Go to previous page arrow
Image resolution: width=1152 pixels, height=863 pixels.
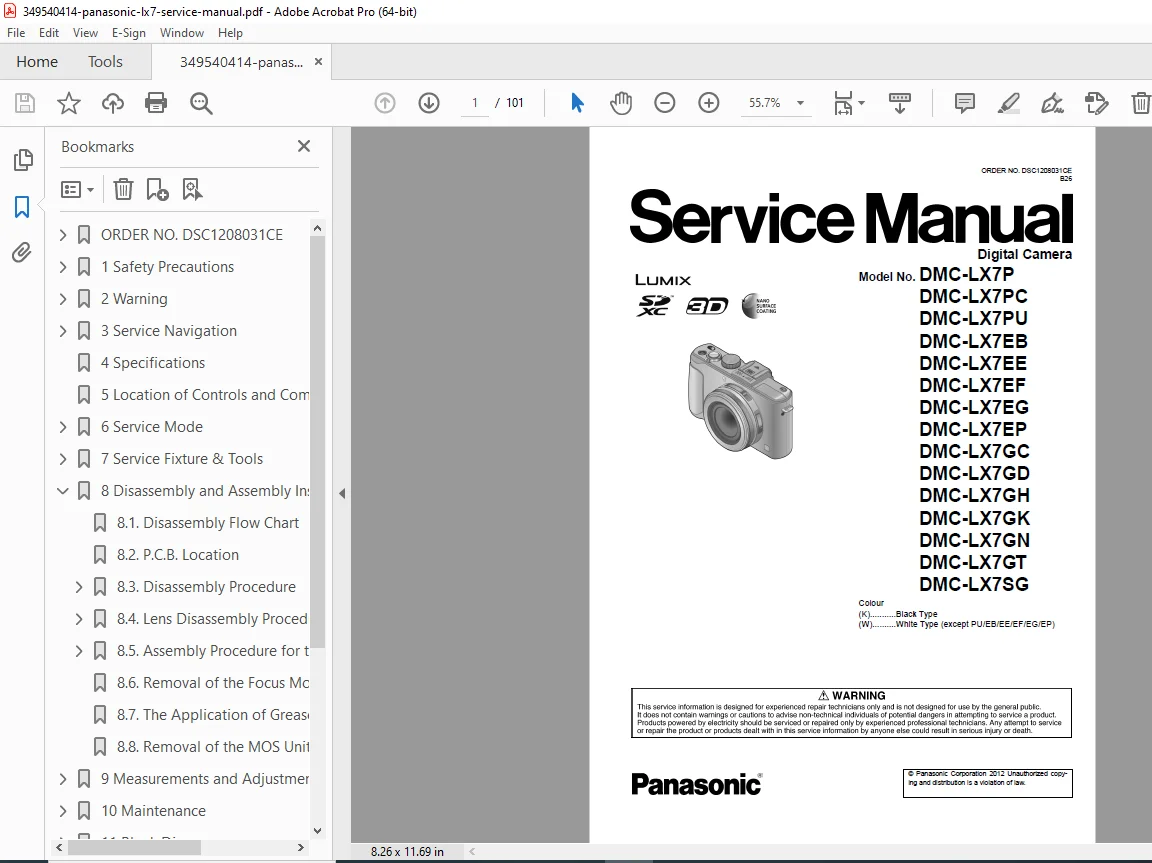tap(385, 103)
